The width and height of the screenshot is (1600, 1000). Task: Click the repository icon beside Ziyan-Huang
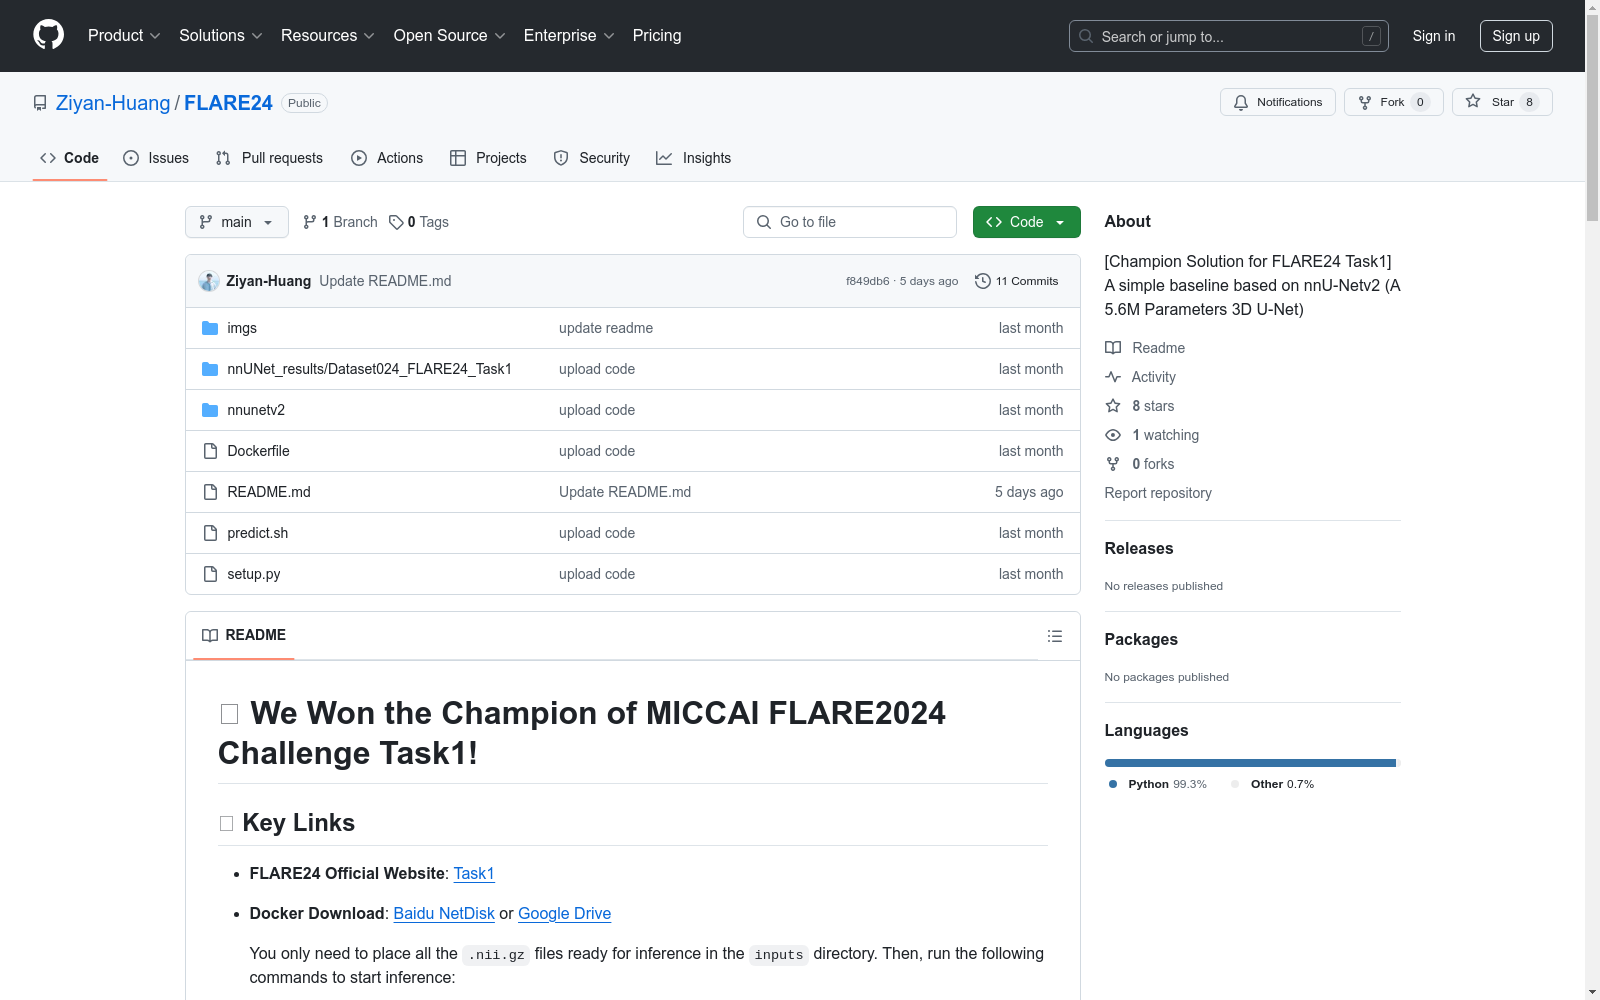(40, 103)
